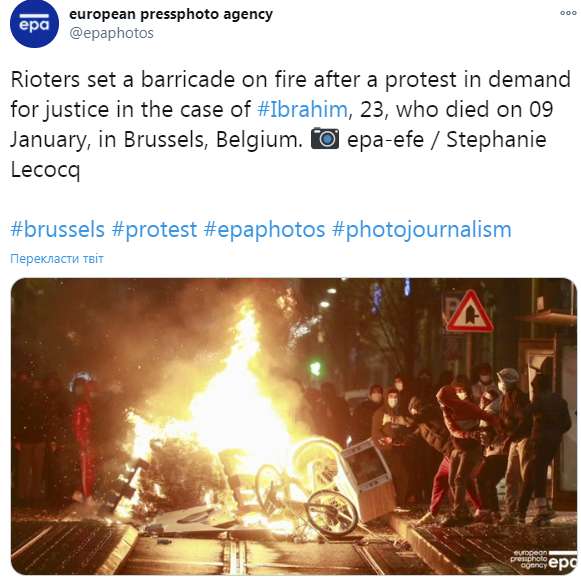Open the #brussels hashtag

point(57,229)
